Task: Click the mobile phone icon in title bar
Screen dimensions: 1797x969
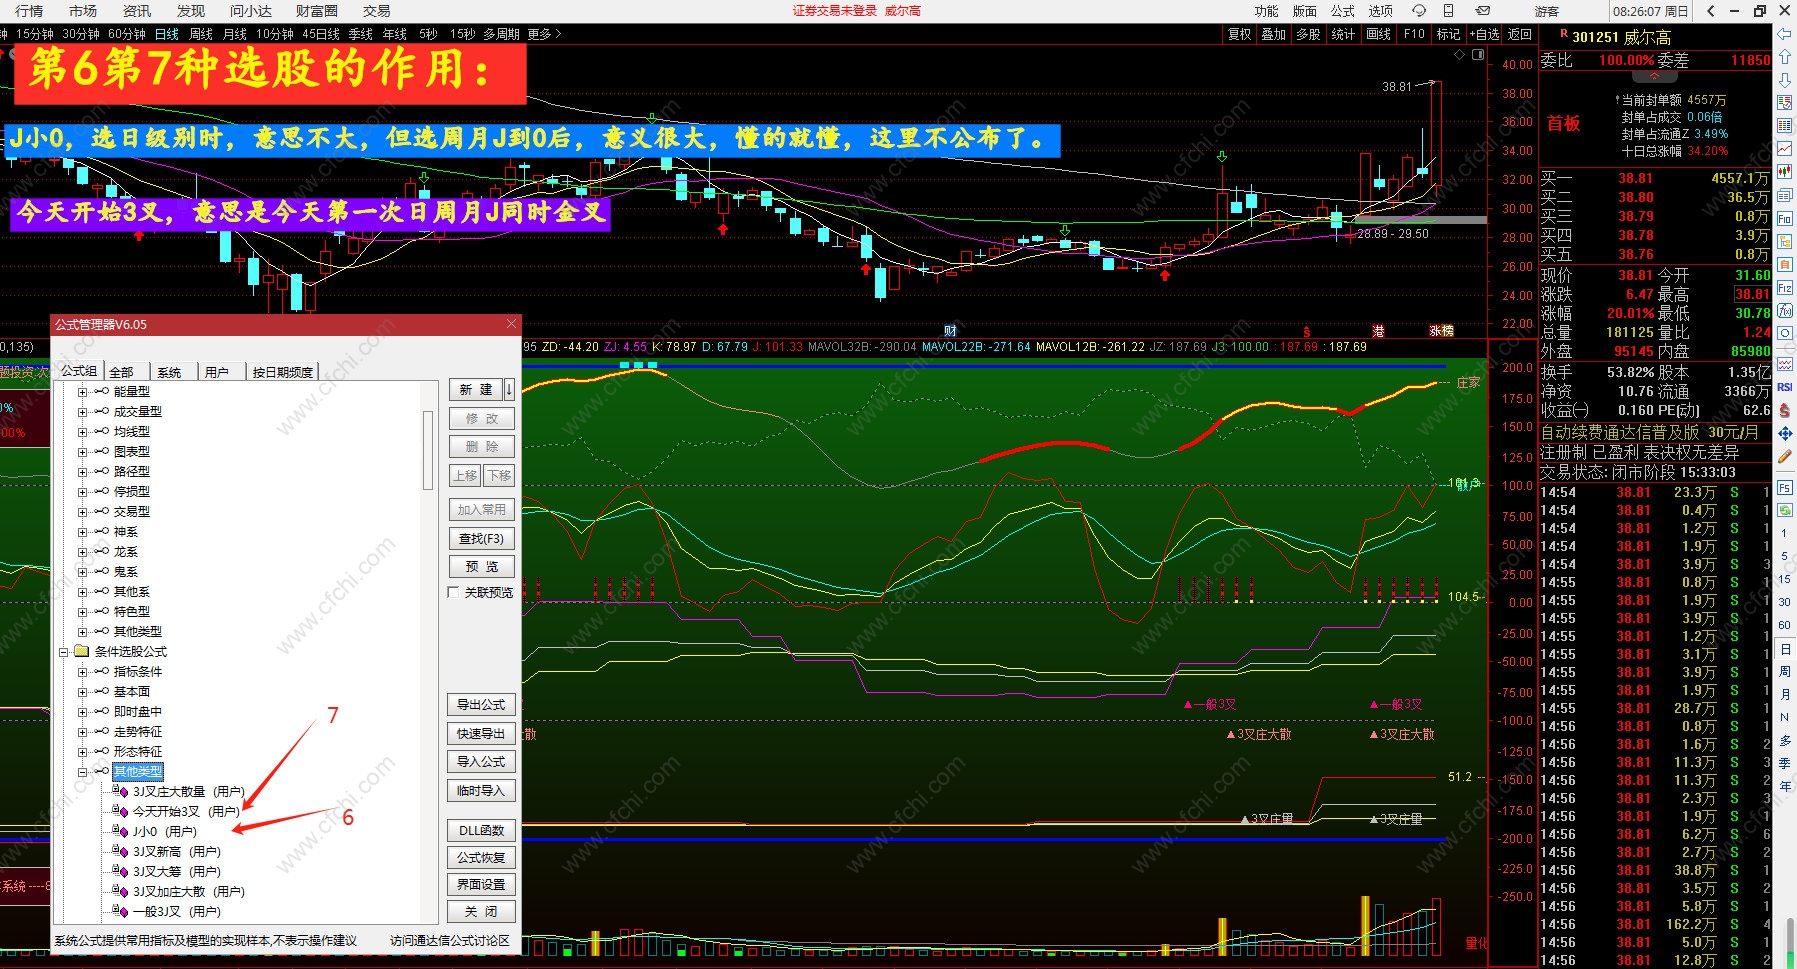Action: pos(1448,11)
